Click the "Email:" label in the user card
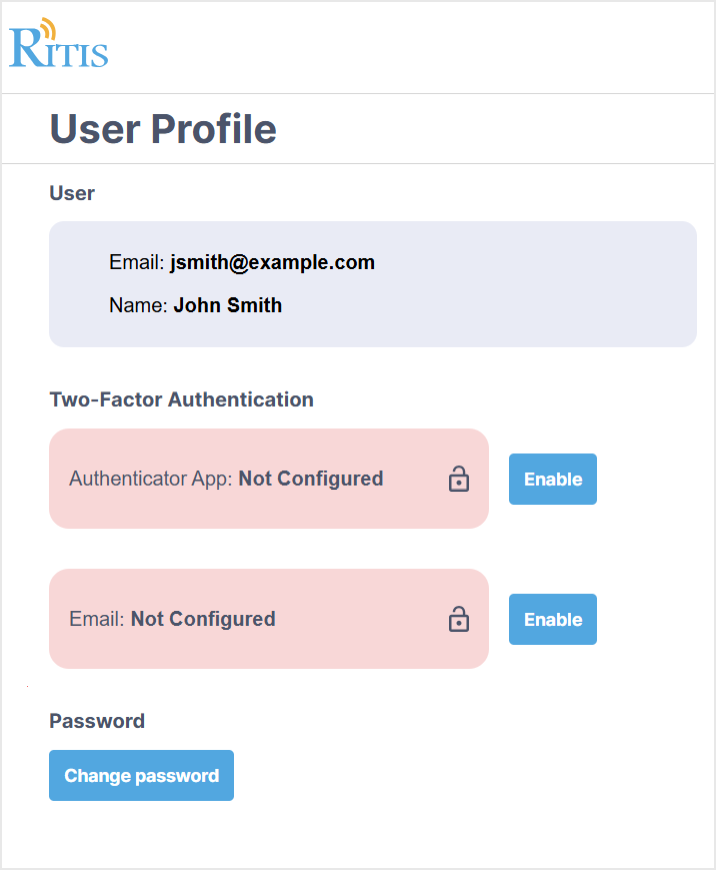The width and height of the screenshot is (716, 870). click(x=136, y=263)
